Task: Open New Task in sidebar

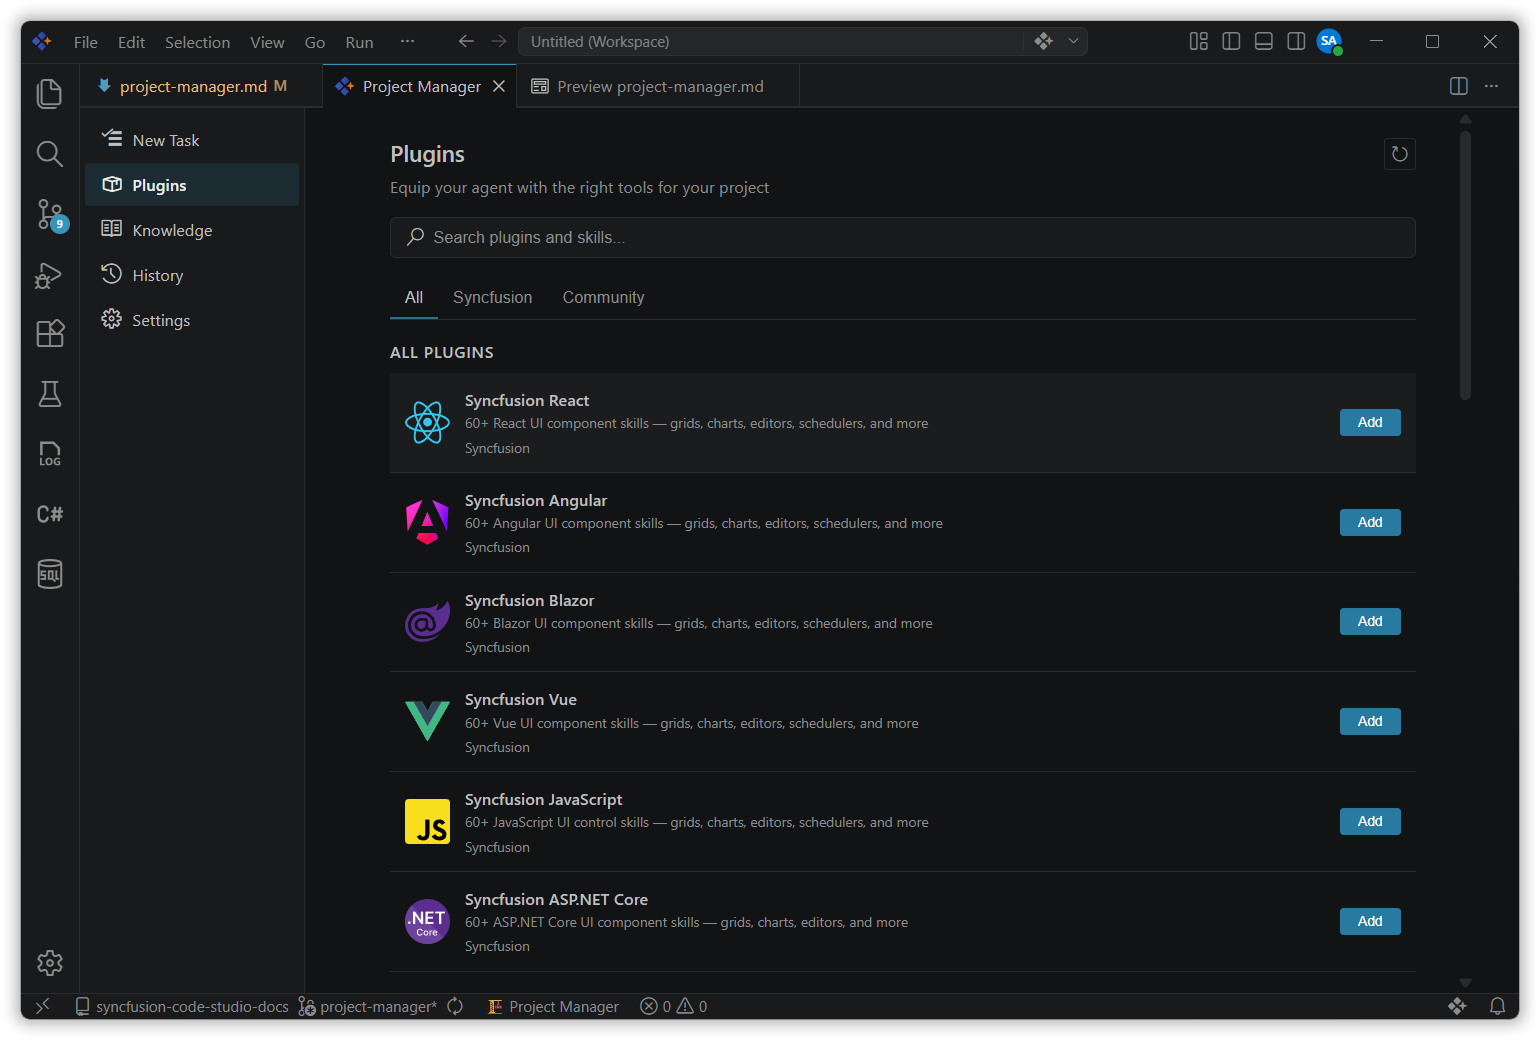Action: click(192, 140)
